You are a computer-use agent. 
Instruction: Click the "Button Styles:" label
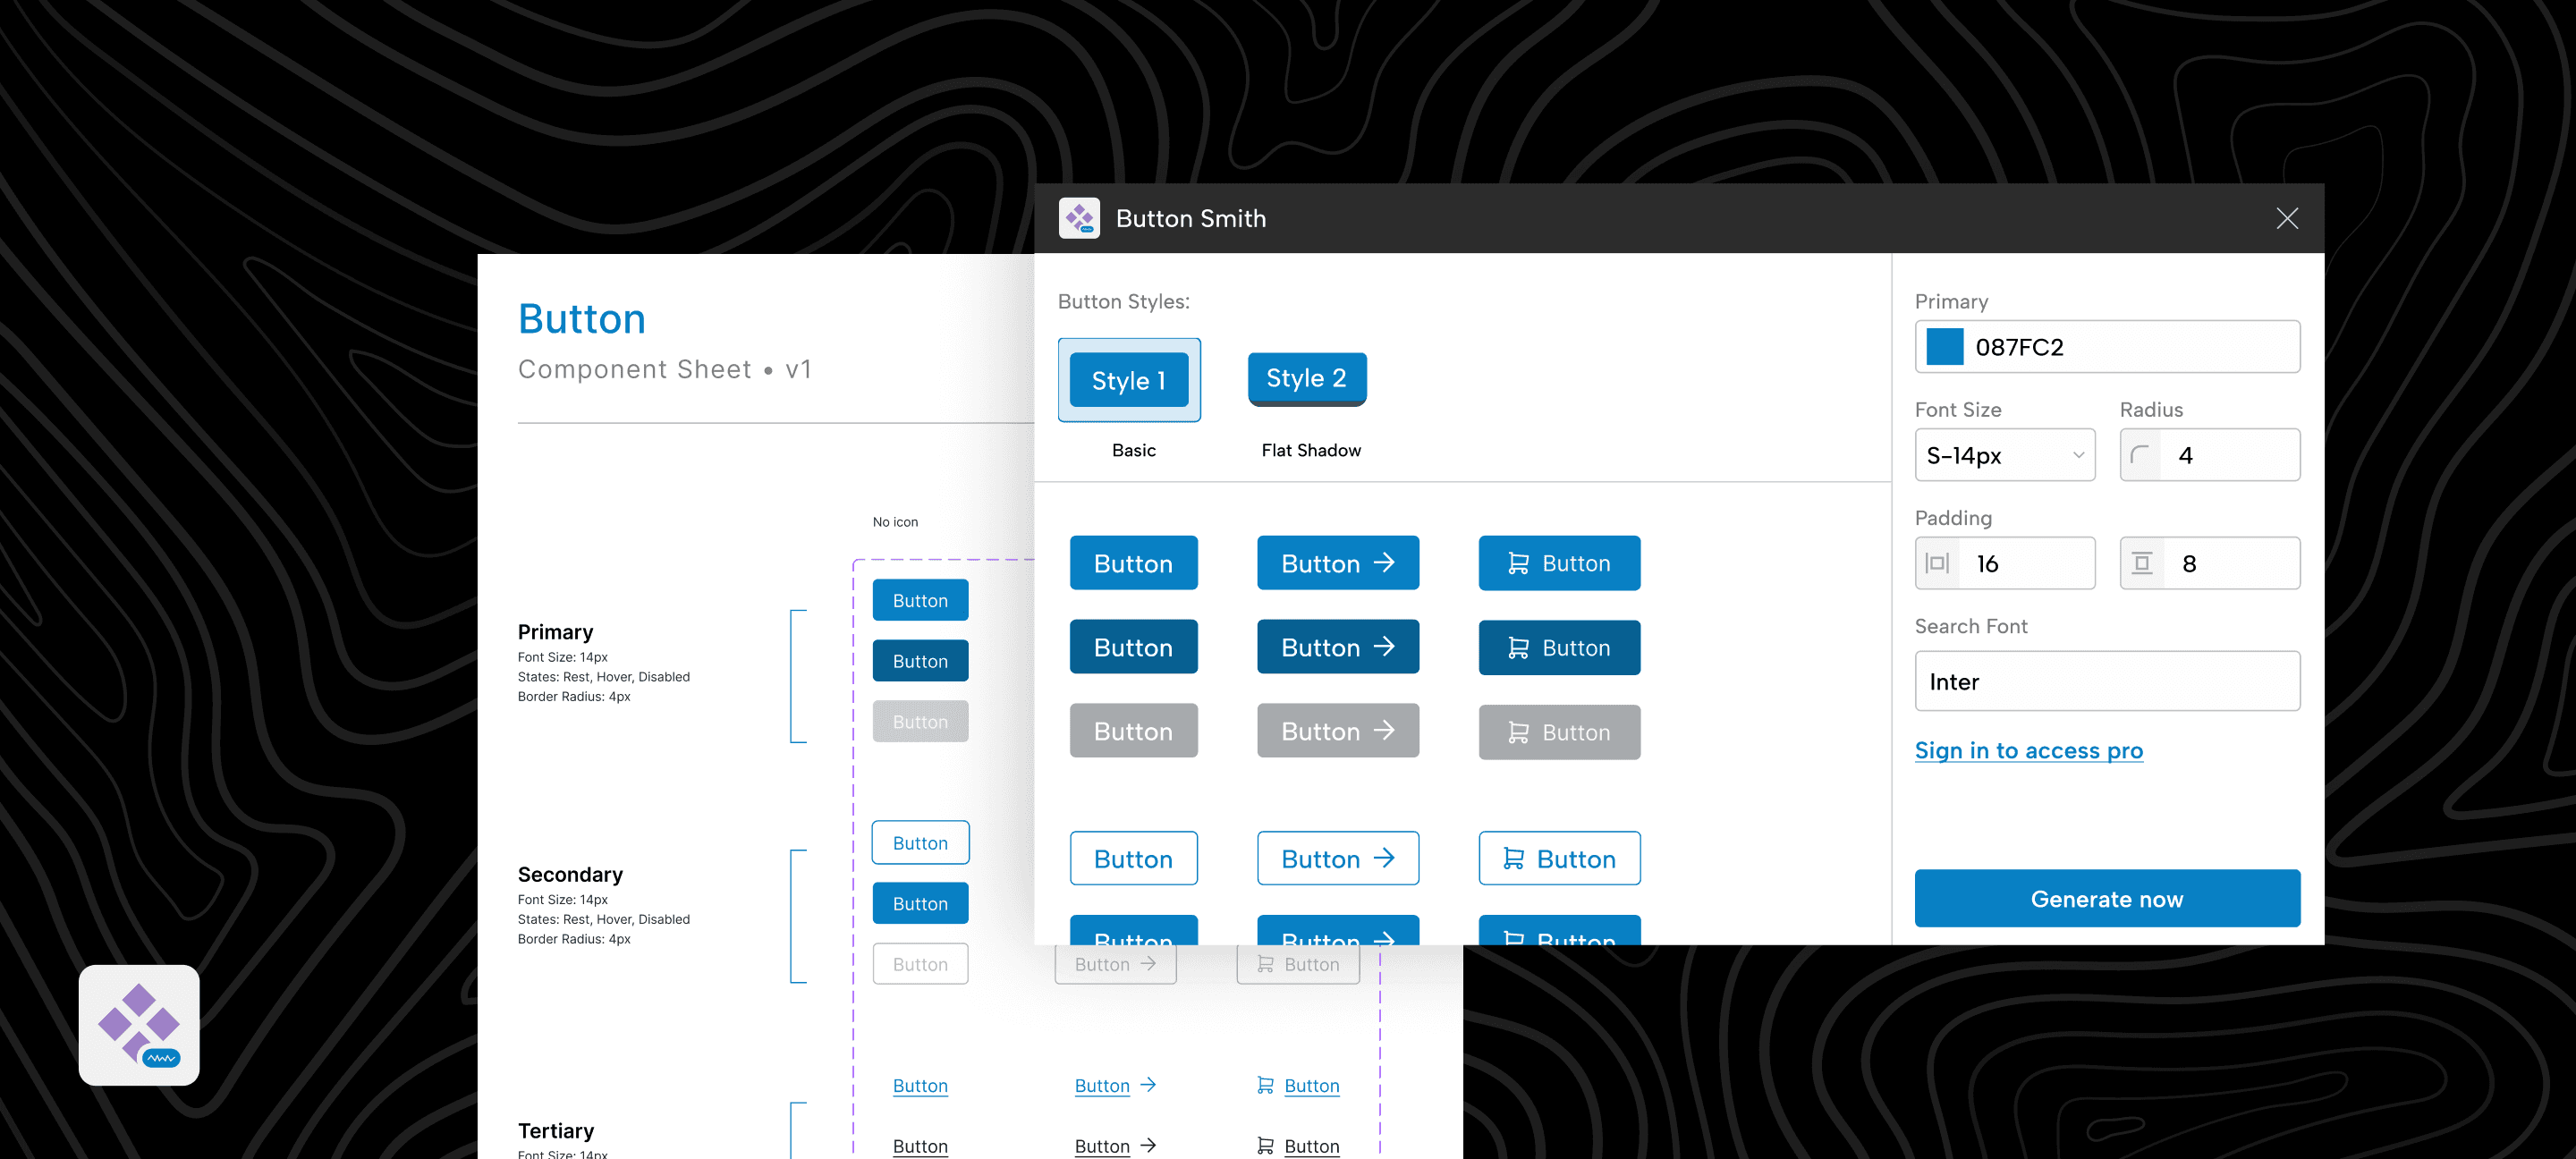1124,301
